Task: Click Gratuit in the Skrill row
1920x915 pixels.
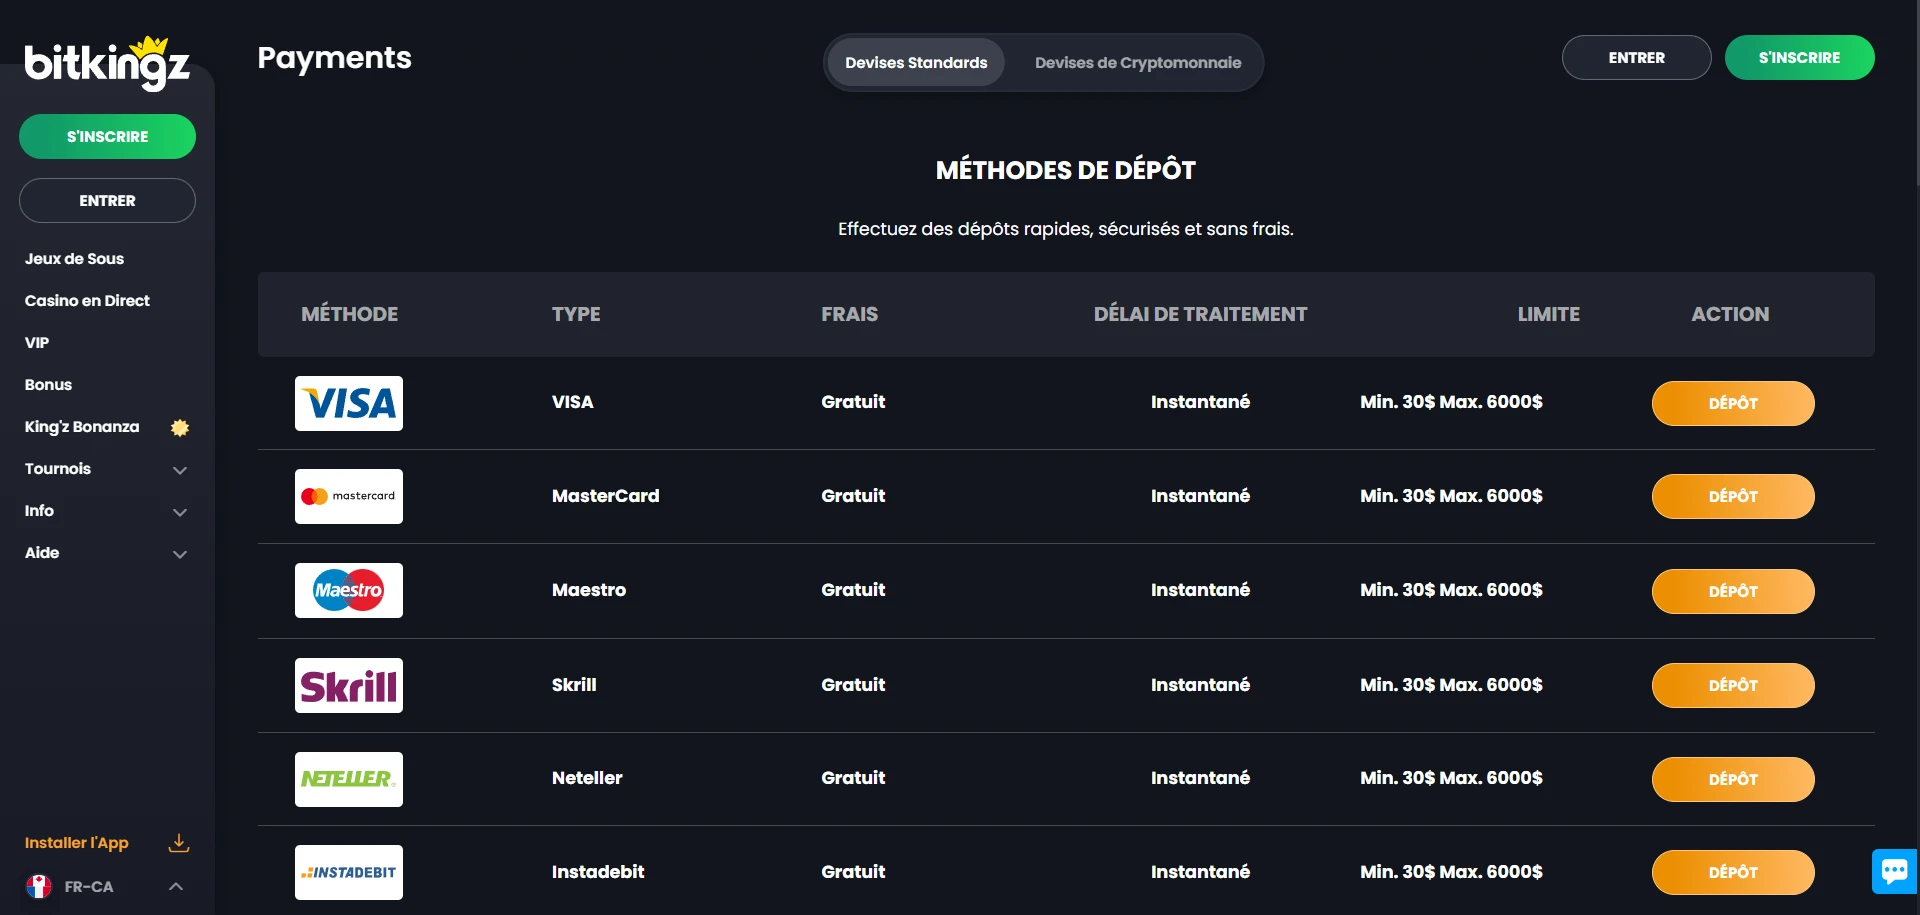Action: click(x=853, y=685)
